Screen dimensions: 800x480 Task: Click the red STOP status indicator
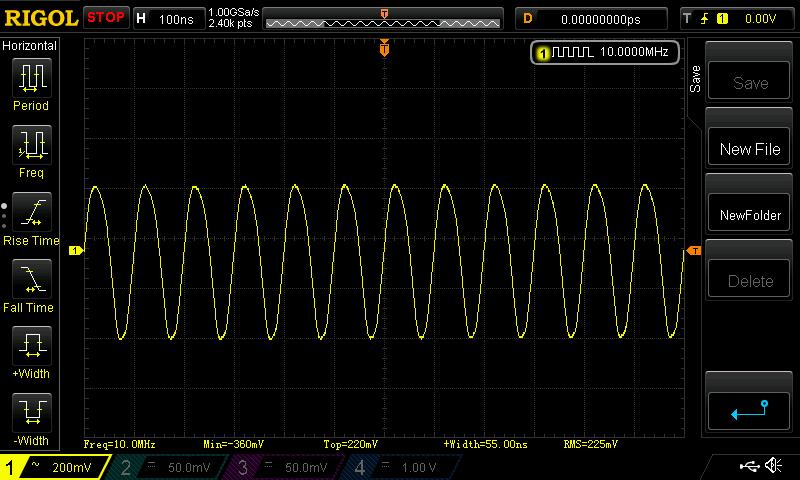[x=106, y=18]
